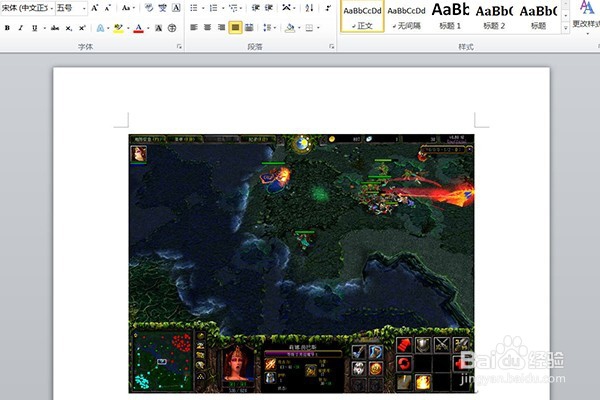Click shrink font size icon
This screenshot has width=600, height=400.
pyautogui.click(x=108, y=8)
